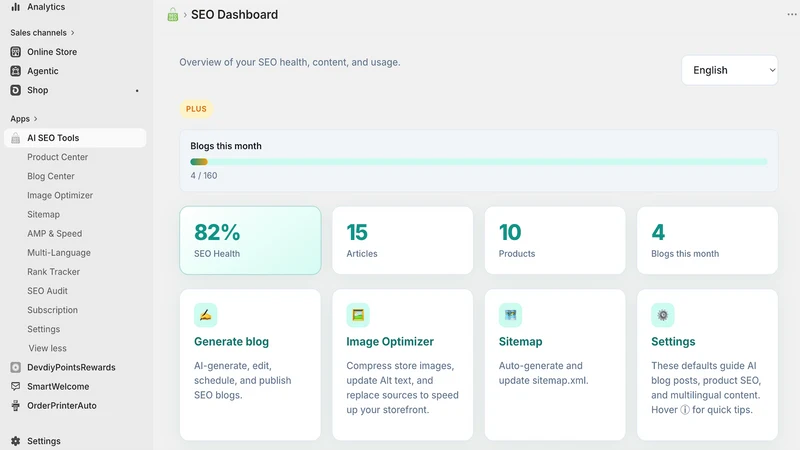800x450 pixels.
Task: Click the green app icon in breadcrumb
Action: [x=173, y=14]
